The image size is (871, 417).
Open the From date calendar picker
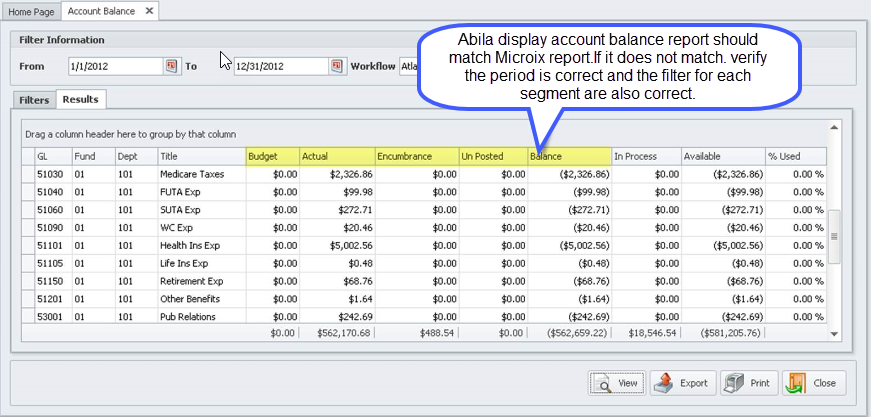(171, 66)
